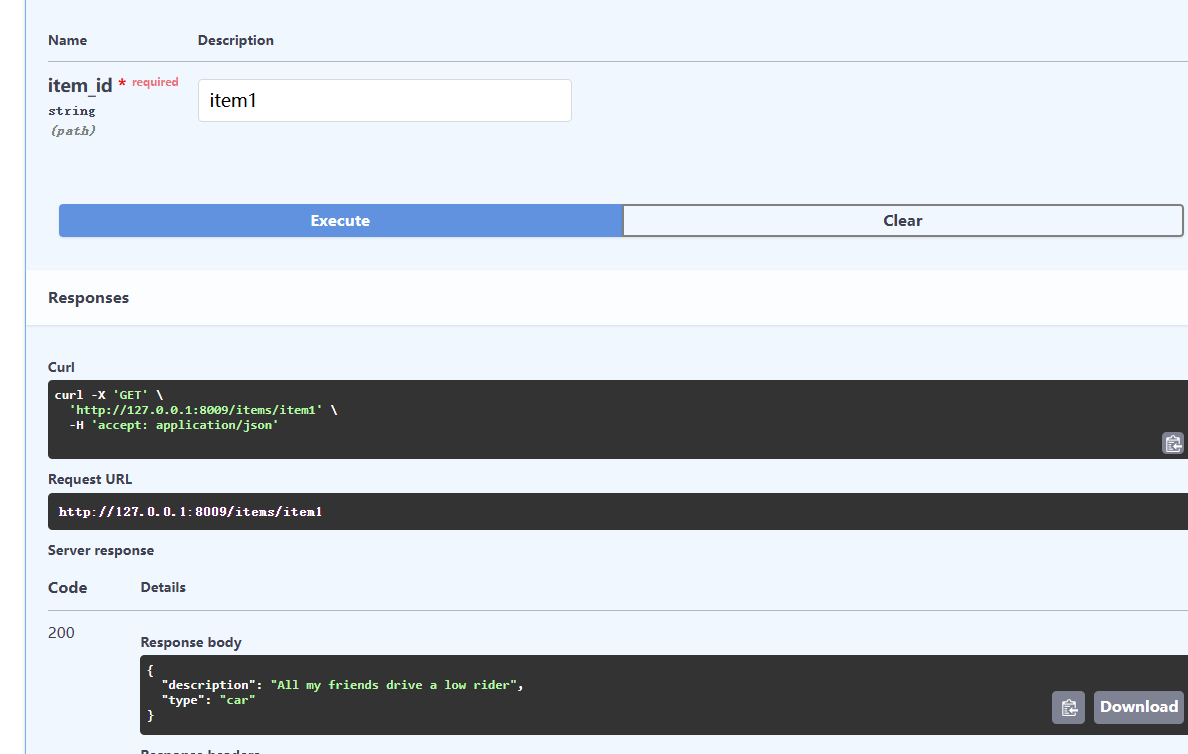This screenshot has height=754, width=1188.
Task: Copy the response body to clipboard
Action: click(1068, 707)
